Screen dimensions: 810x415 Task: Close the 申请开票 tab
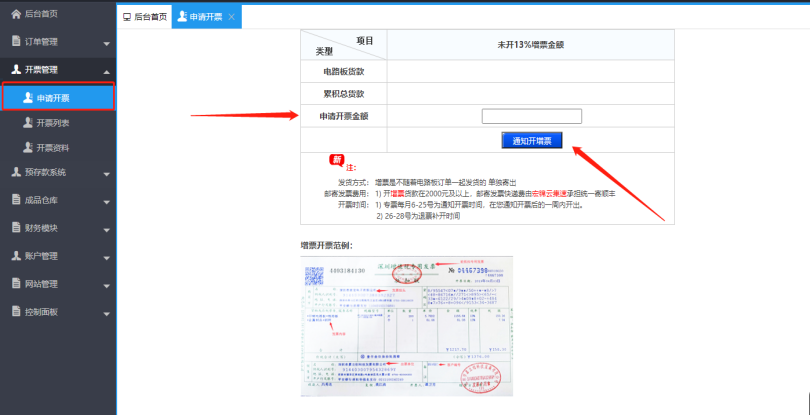232,18
